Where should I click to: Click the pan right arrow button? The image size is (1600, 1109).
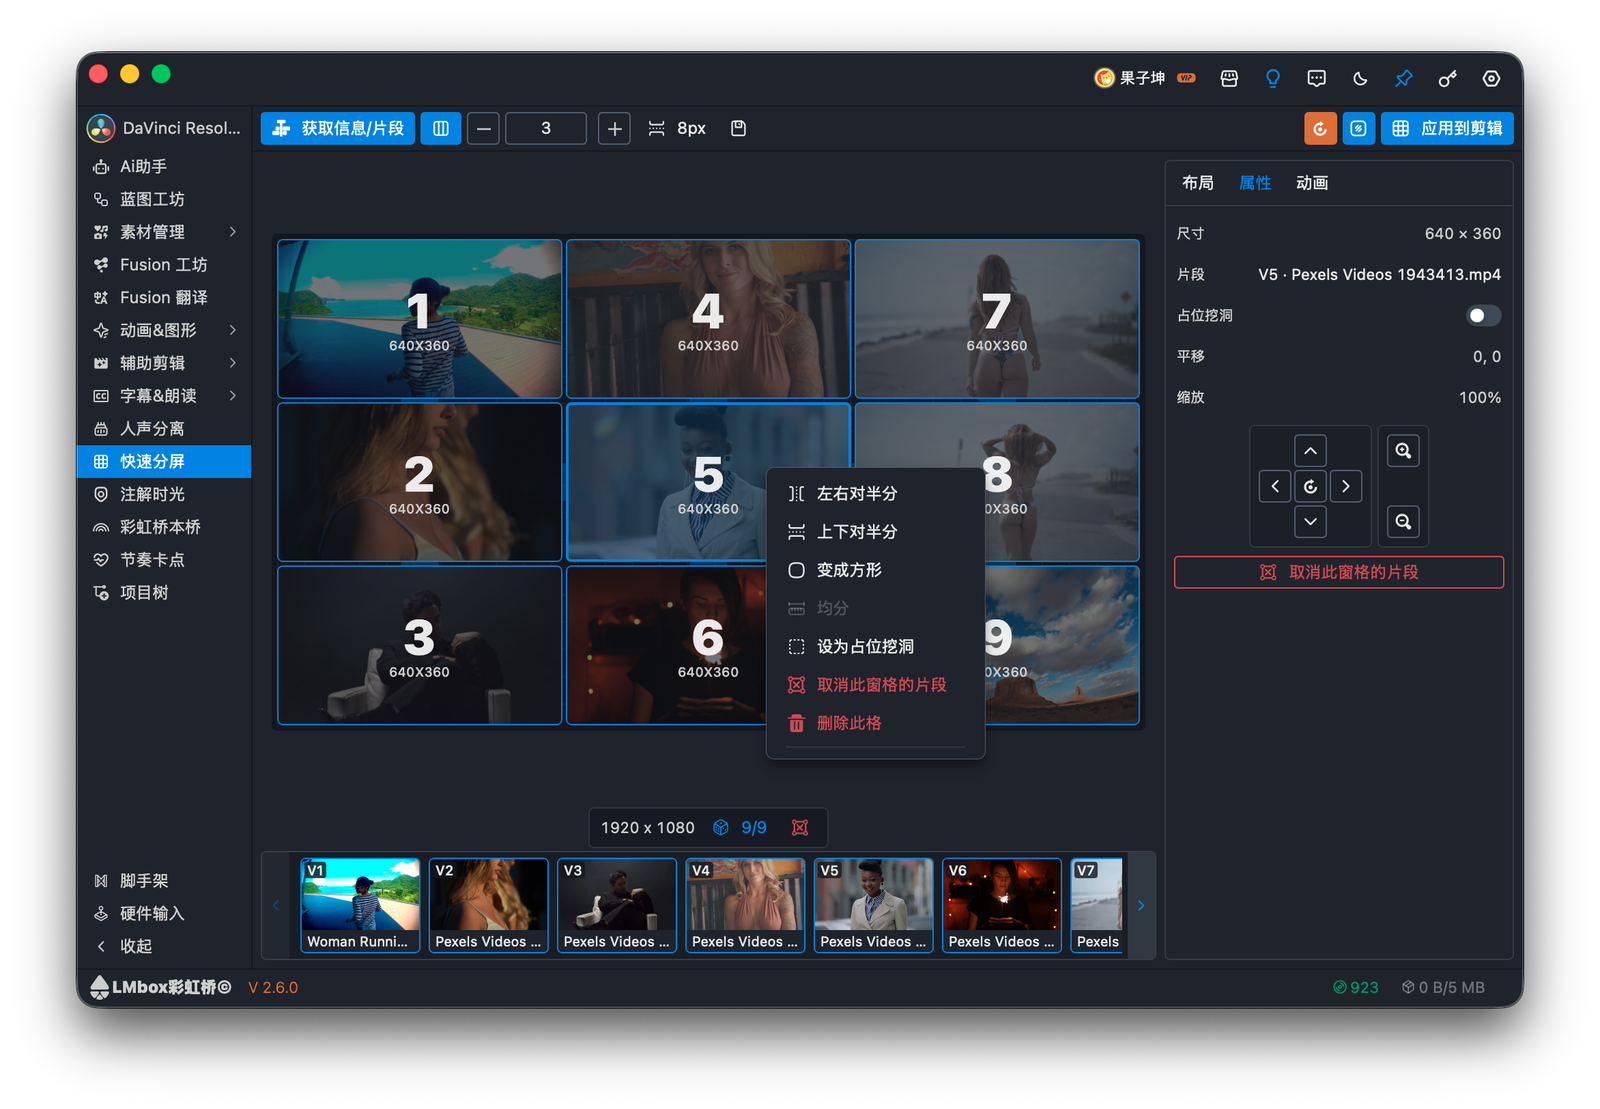click(1346, 487)
